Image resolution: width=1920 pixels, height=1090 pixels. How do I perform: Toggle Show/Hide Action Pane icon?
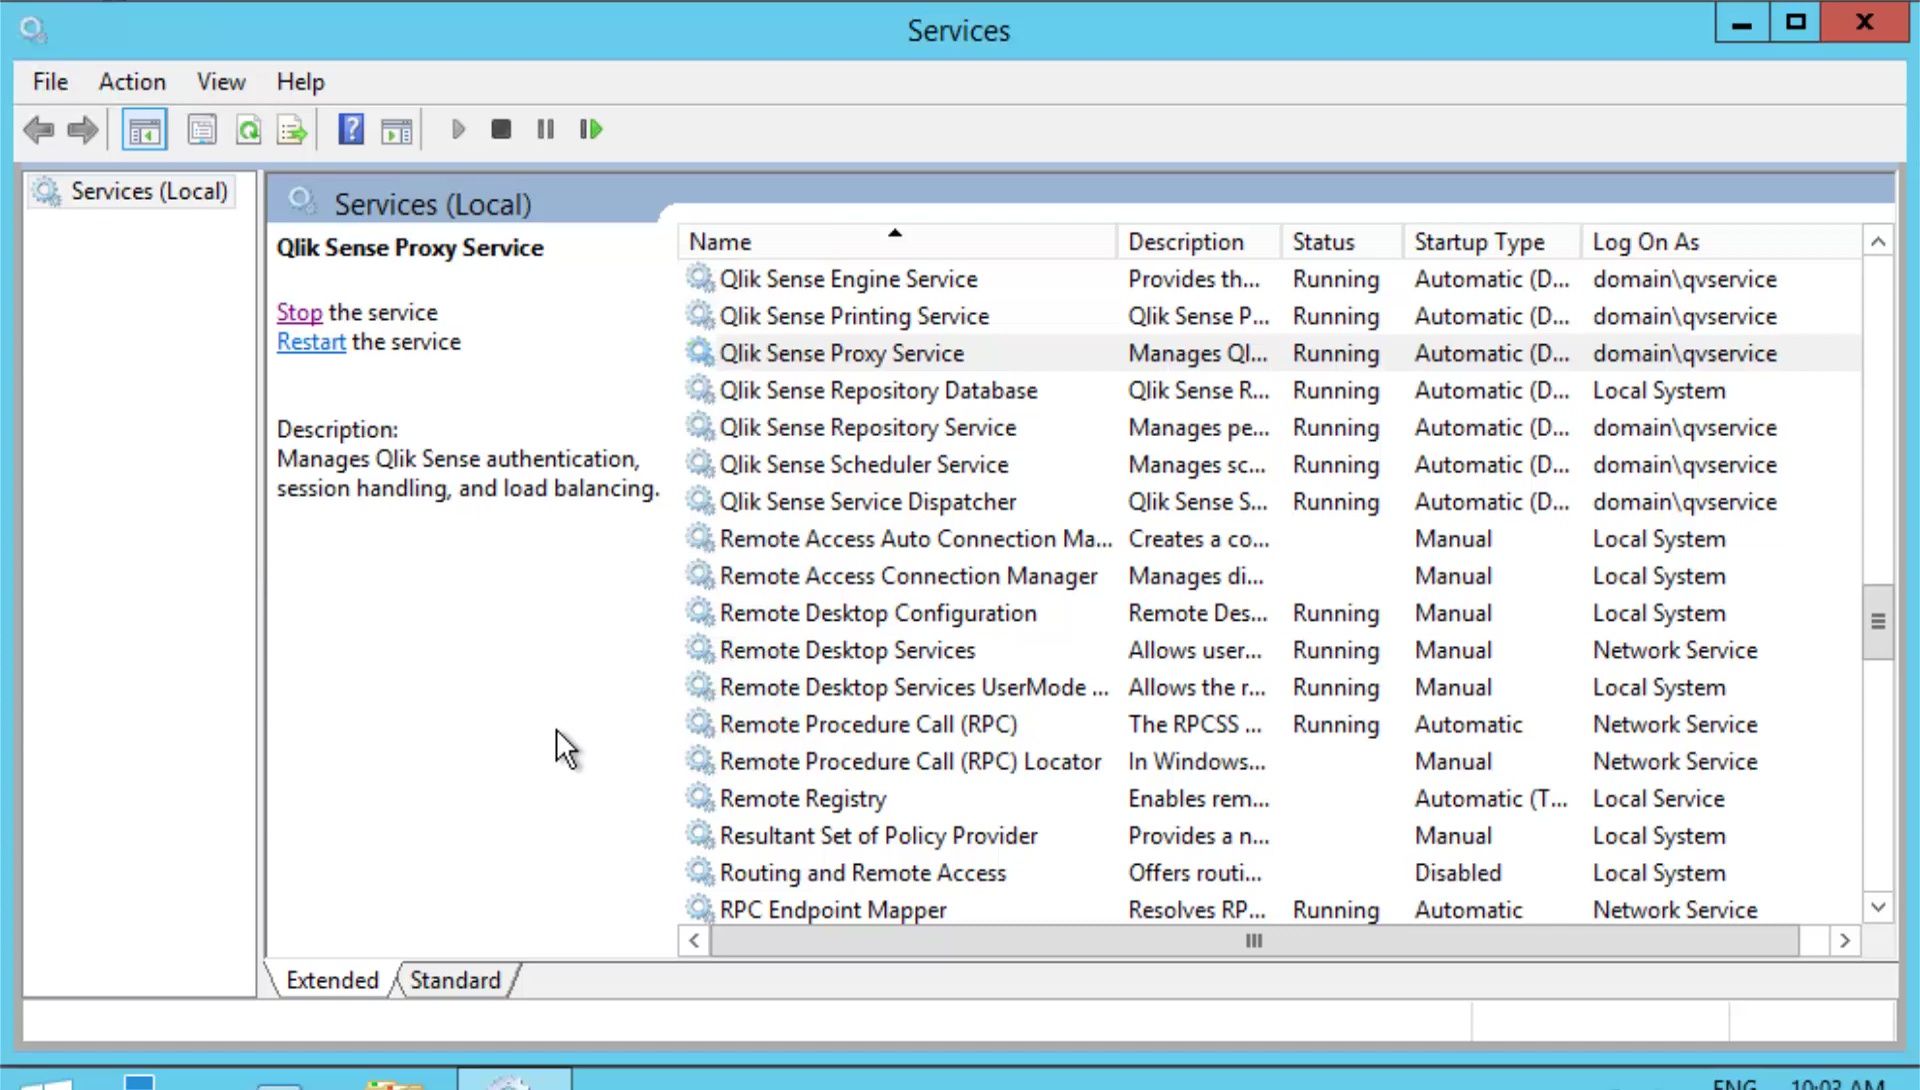pyautogui.click(x=397, y=130)
